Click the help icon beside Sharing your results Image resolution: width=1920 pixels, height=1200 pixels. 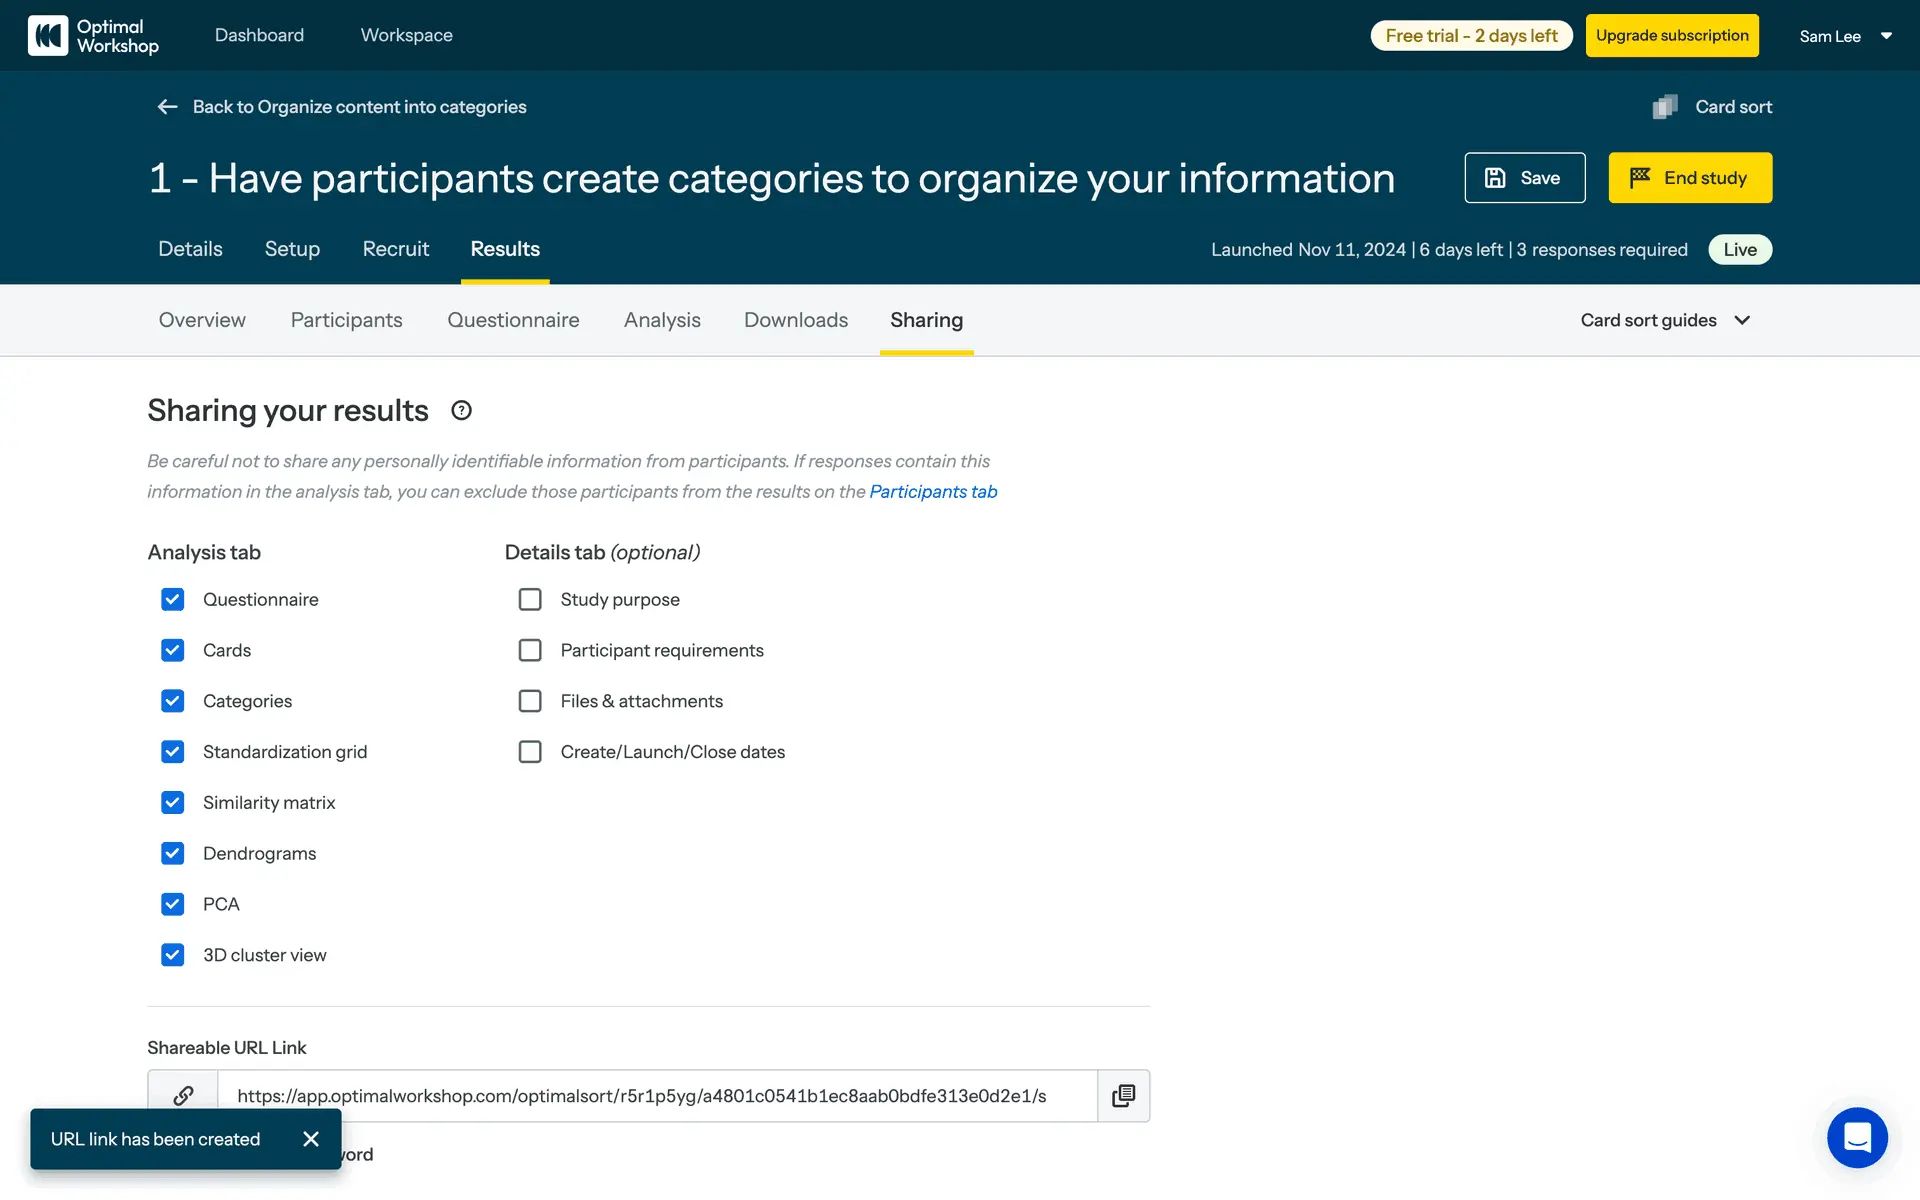pyautogui.click(x=461, y=410)
